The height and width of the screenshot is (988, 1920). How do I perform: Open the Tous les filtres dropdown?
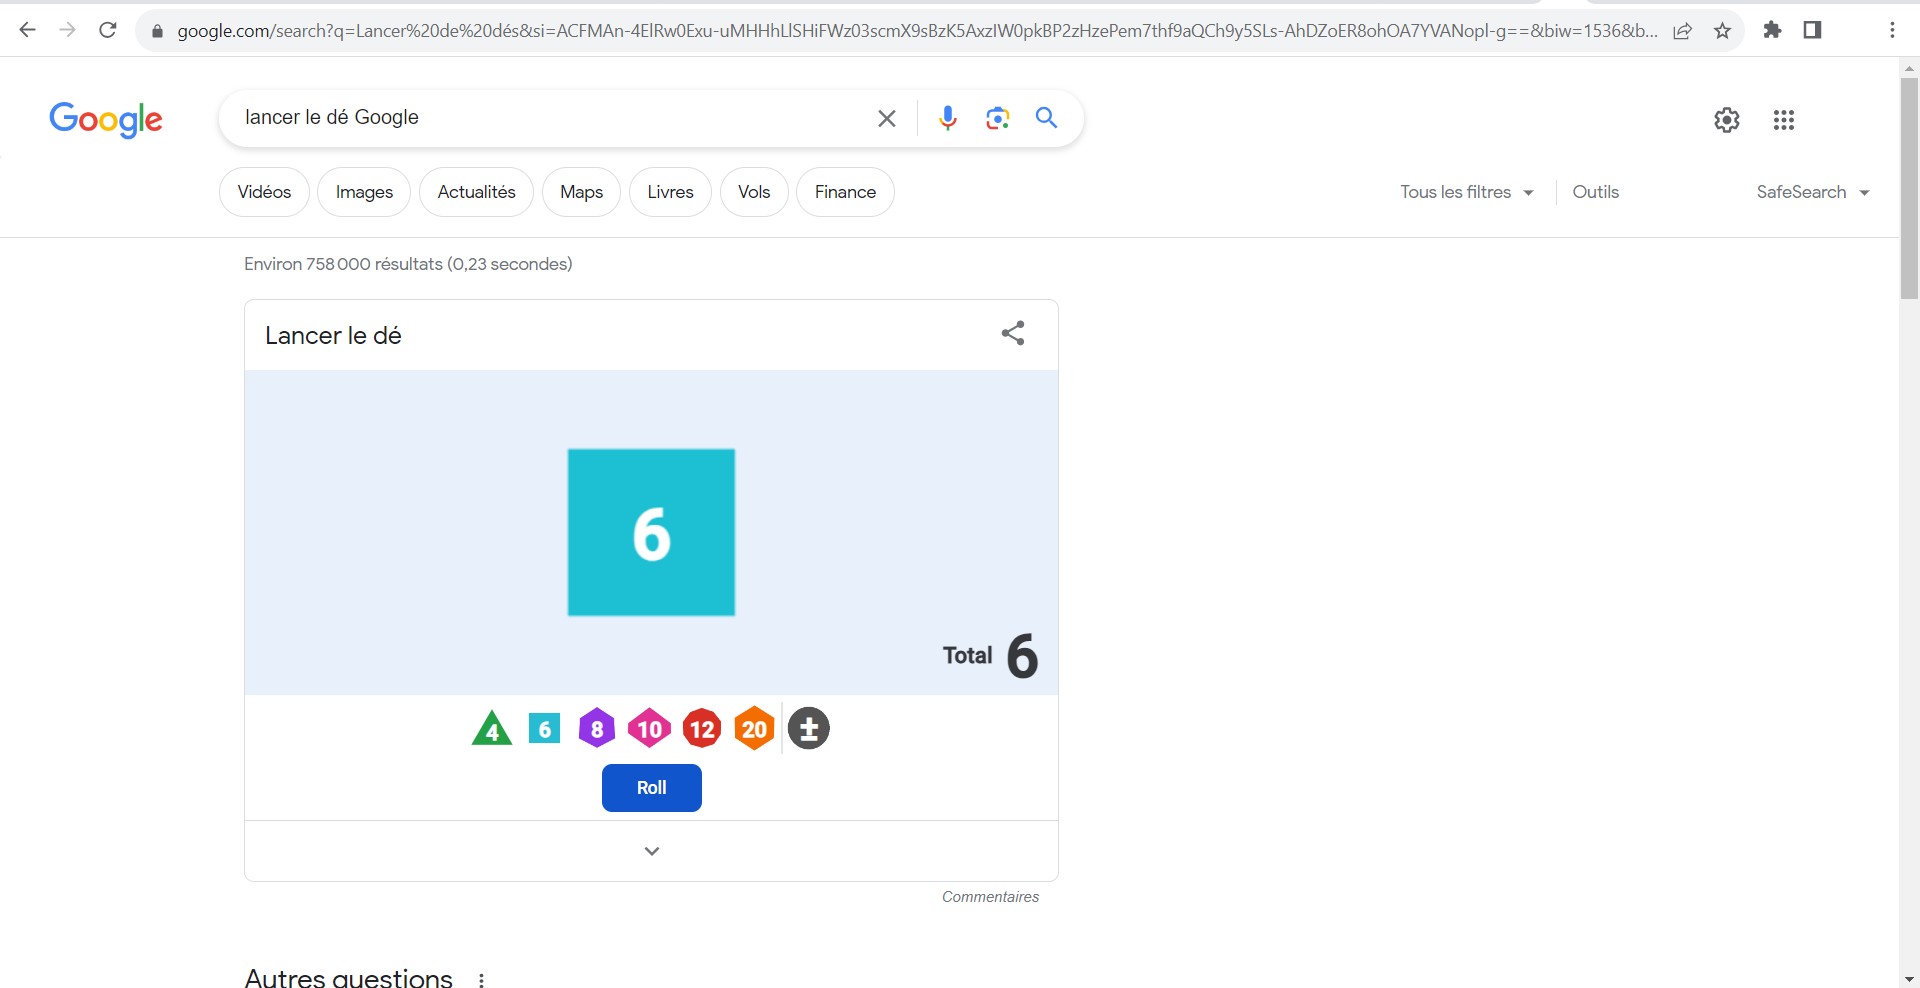tap(1466, 192)
